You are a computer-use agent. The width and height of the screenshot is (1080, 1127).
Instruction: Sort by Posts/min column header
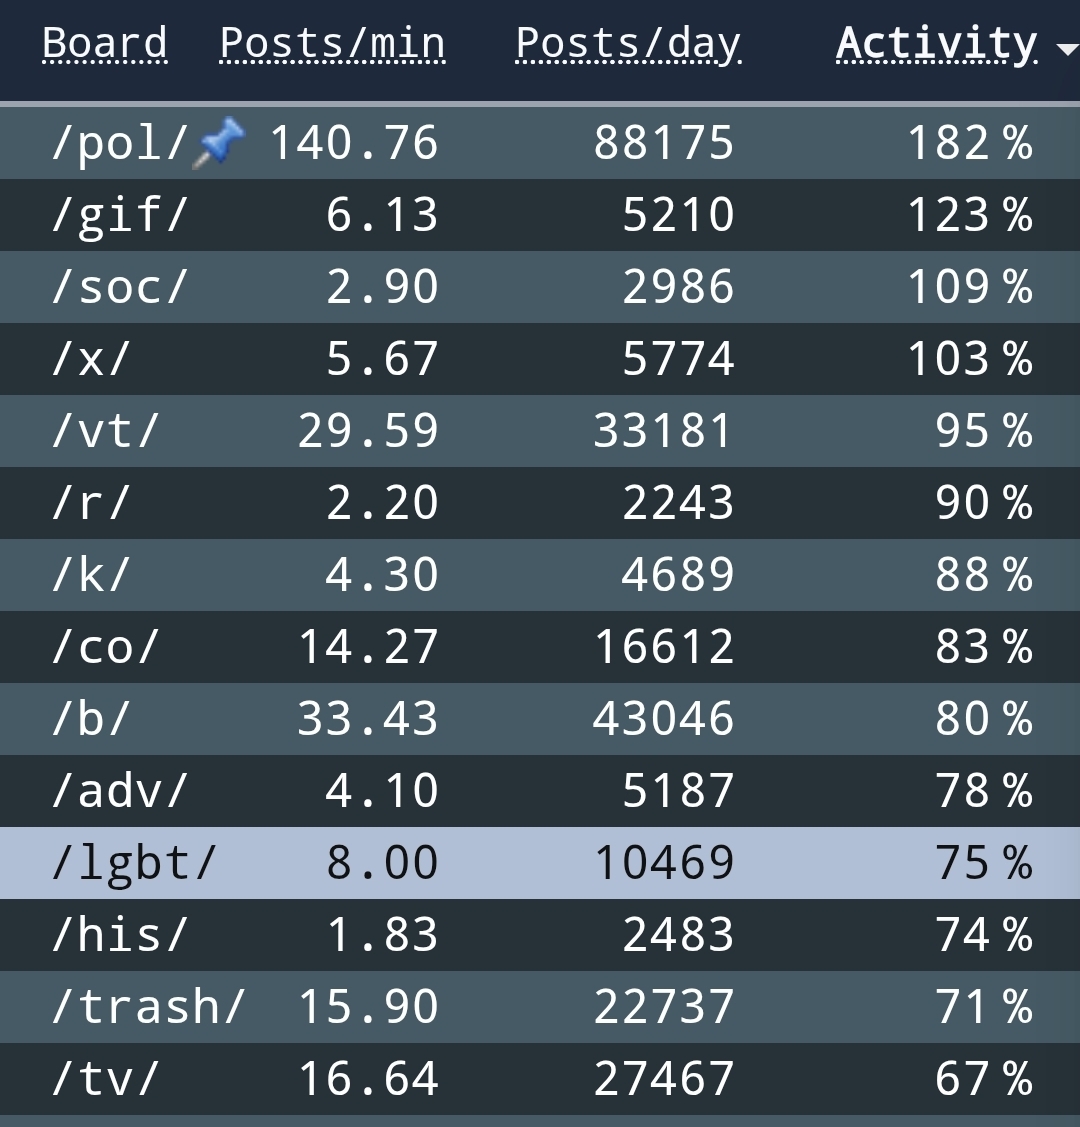pyautogui.click(x=332, y=43)
